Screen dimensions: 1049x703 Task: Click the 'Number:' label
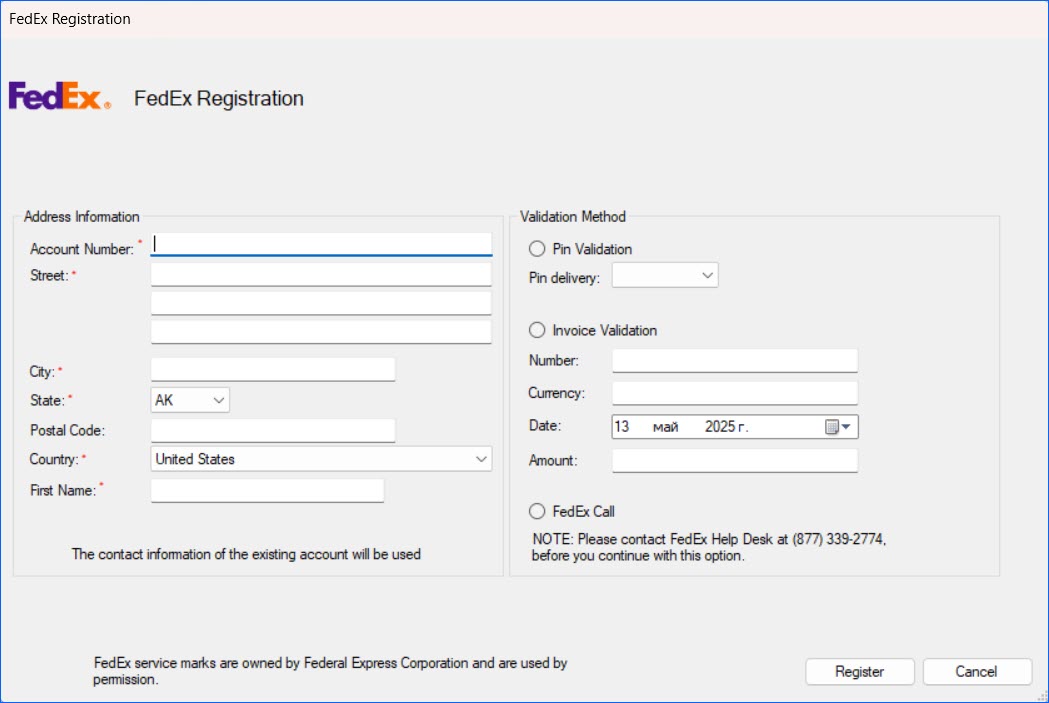[553, 361]
